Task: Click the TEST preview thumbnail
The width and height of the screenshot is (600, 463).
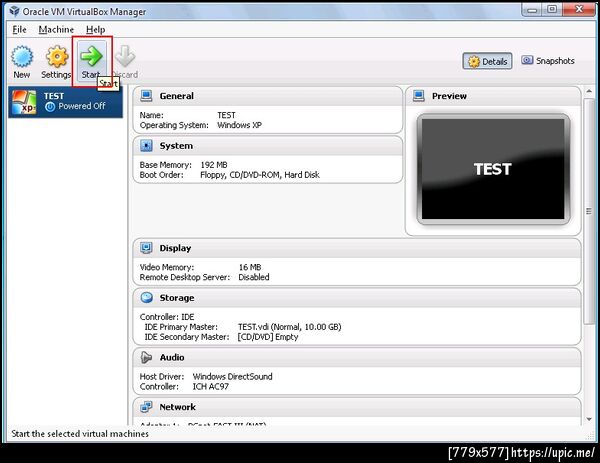Action: [493, 169]
